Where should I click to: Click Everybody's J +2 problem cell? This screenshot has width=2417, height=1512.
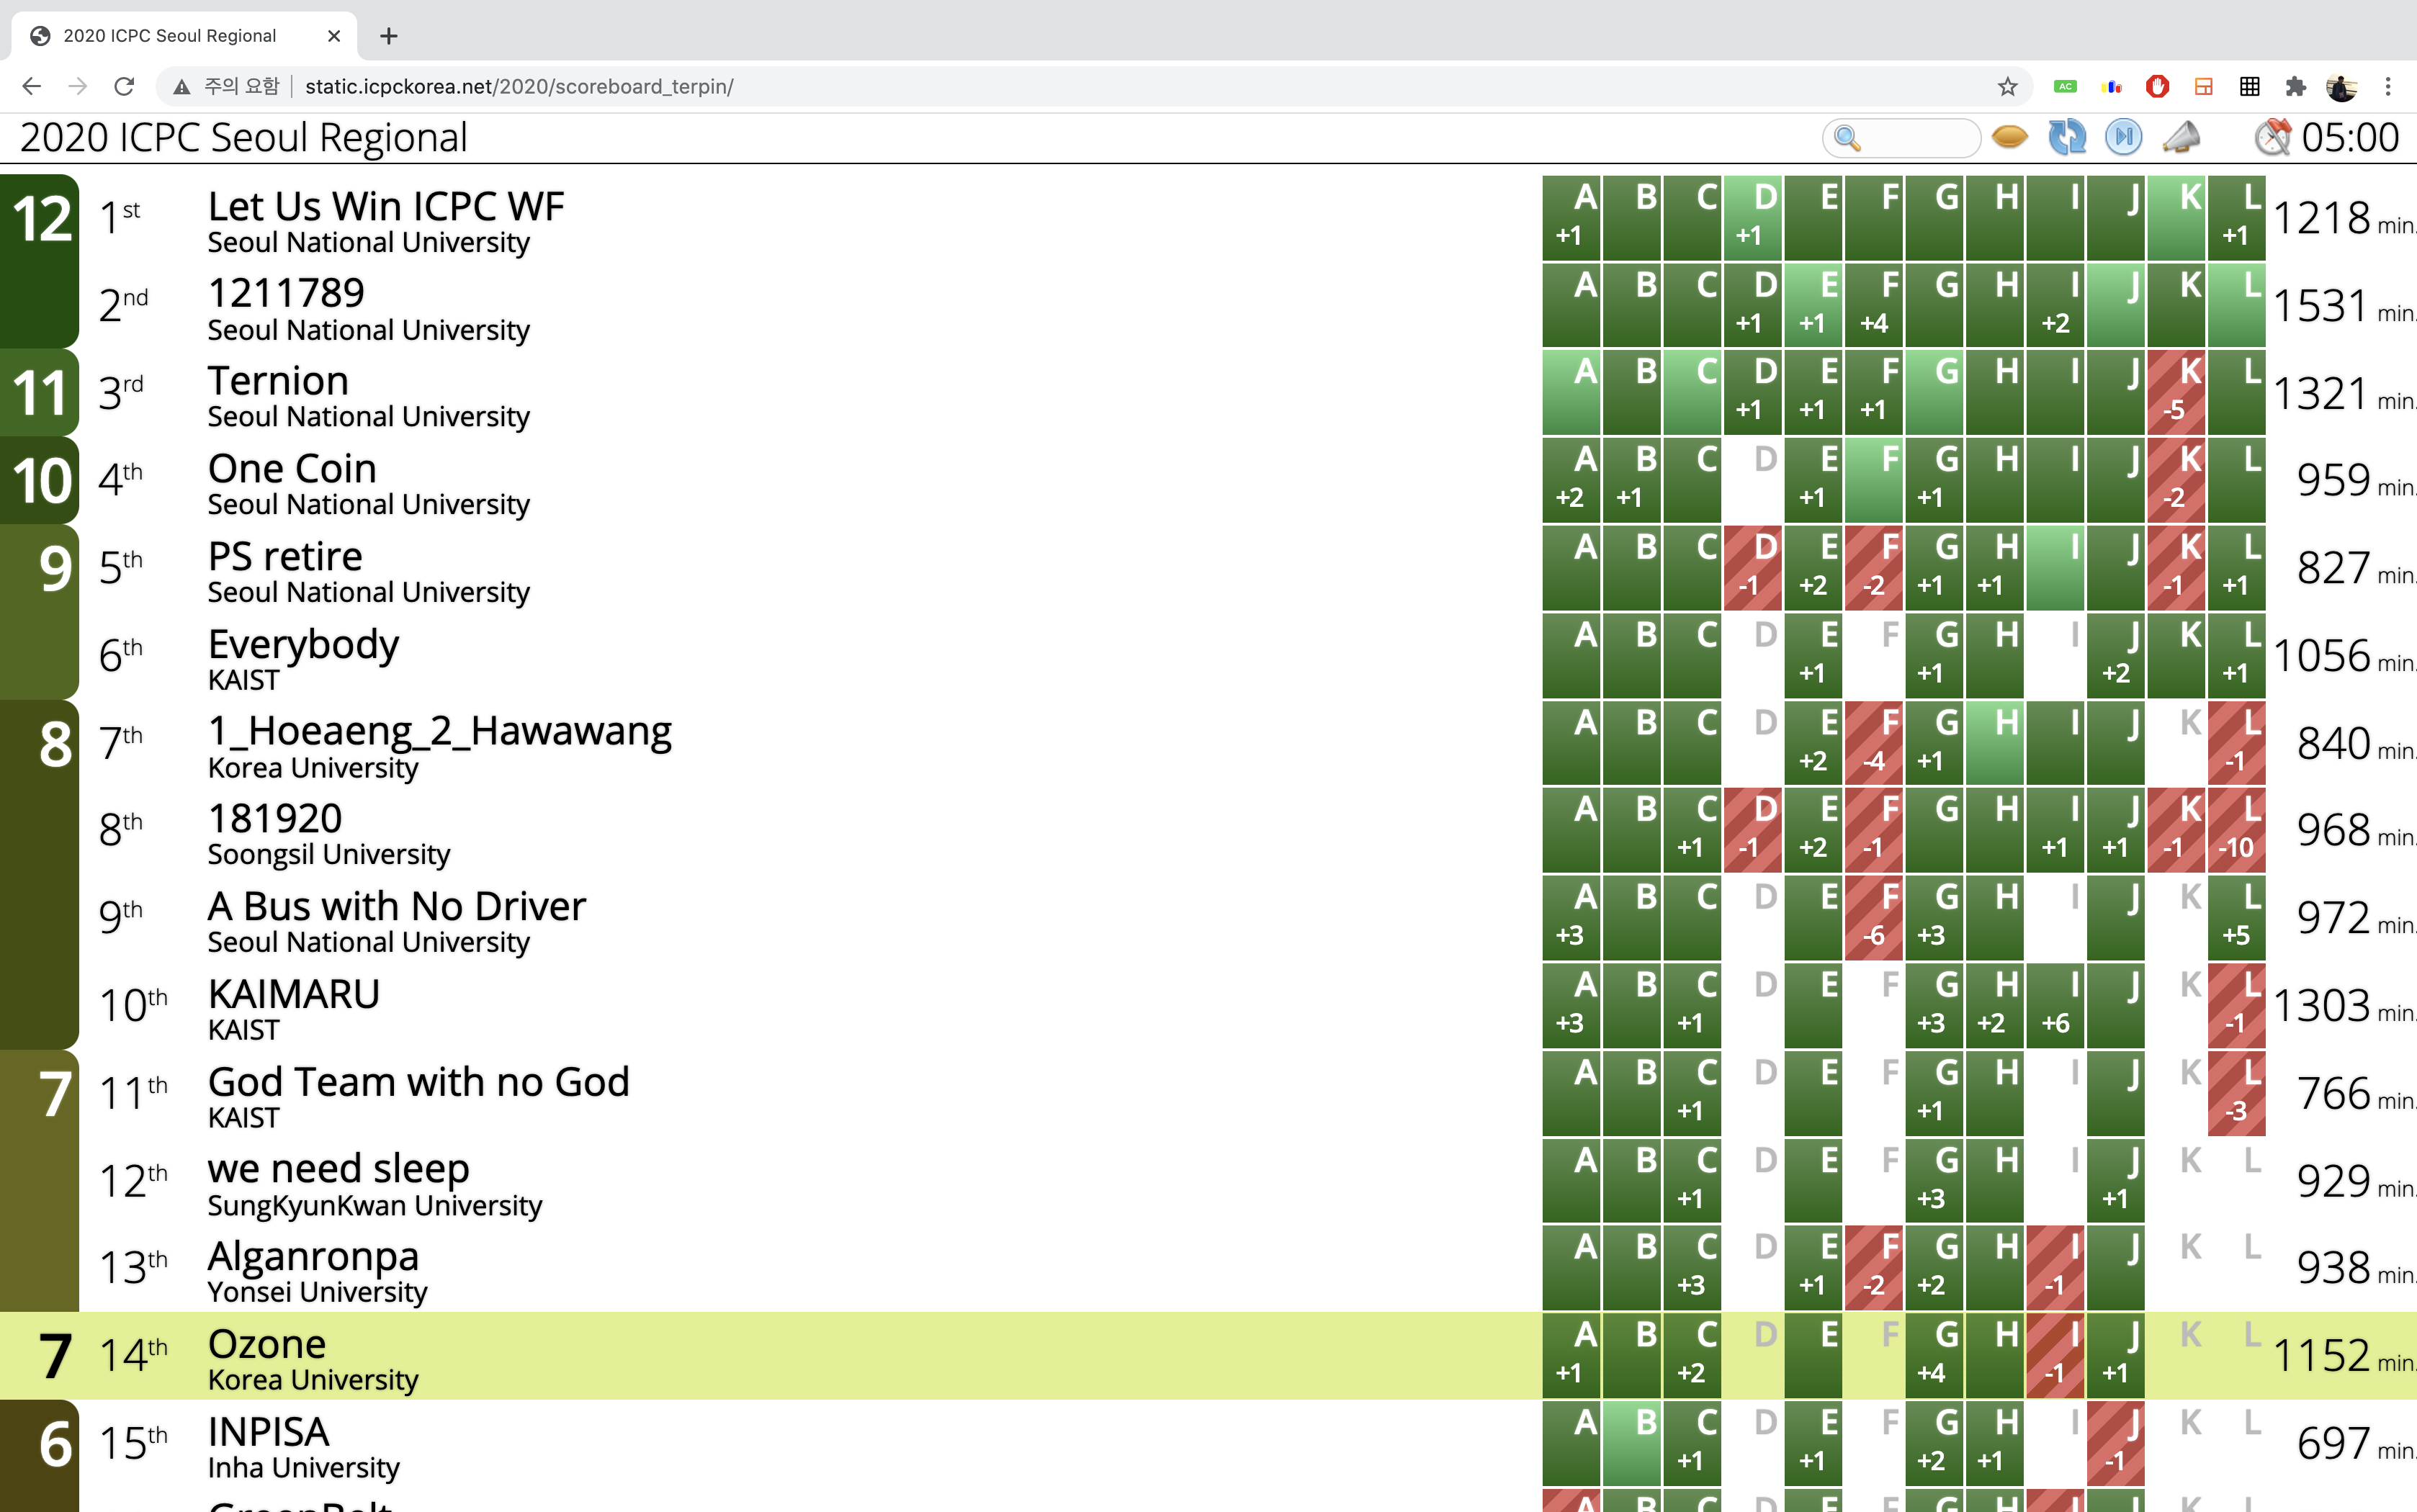click(2115, 655)
